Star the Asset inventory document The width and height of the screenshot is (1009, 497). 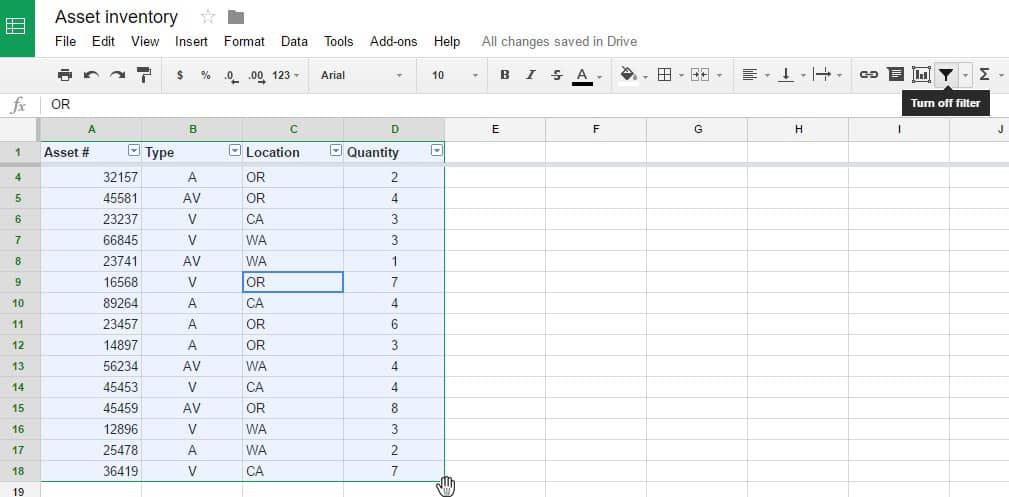[x=208, y=17]
